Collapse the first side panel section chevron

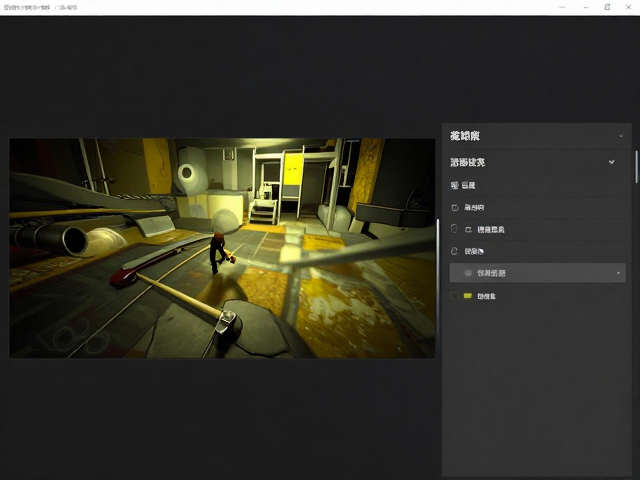[621, 136]
